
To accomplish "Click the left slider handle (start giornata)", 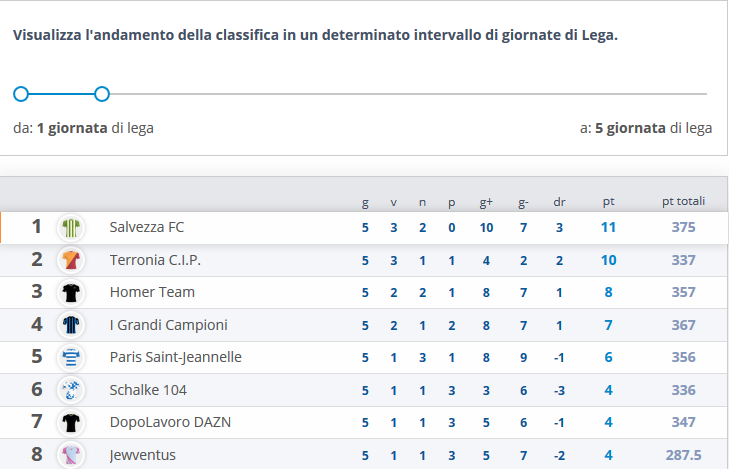I will click(20, 94).
